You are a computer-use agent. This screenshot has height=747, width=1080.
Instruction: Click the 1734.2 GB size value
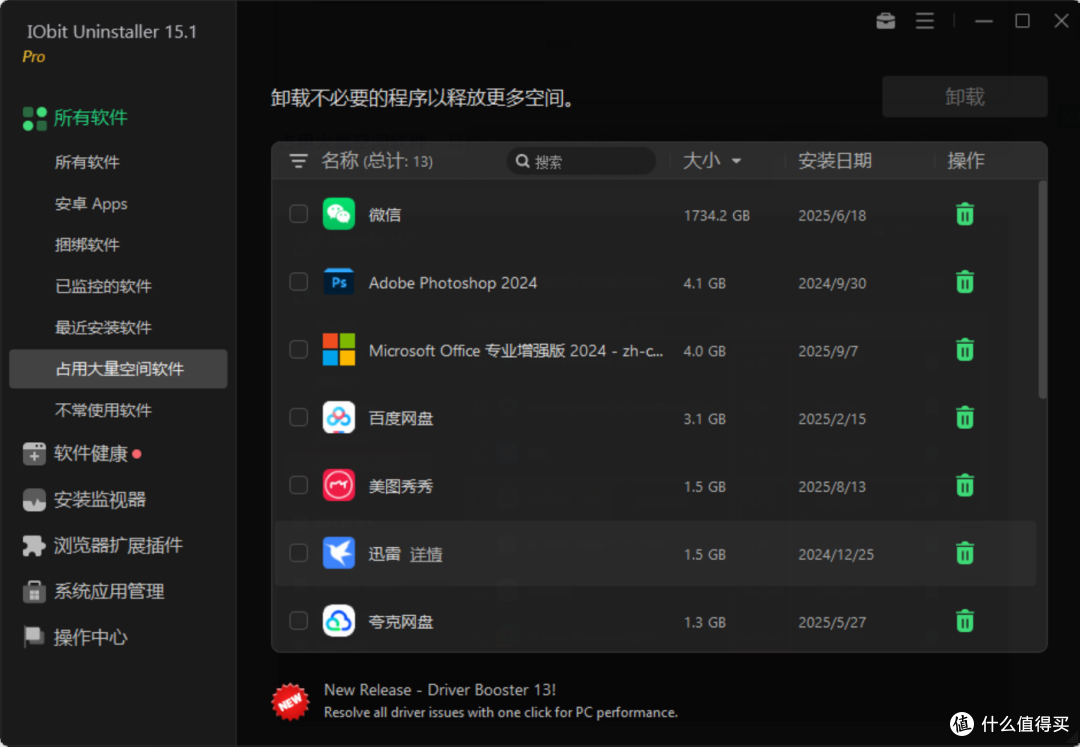716,215
